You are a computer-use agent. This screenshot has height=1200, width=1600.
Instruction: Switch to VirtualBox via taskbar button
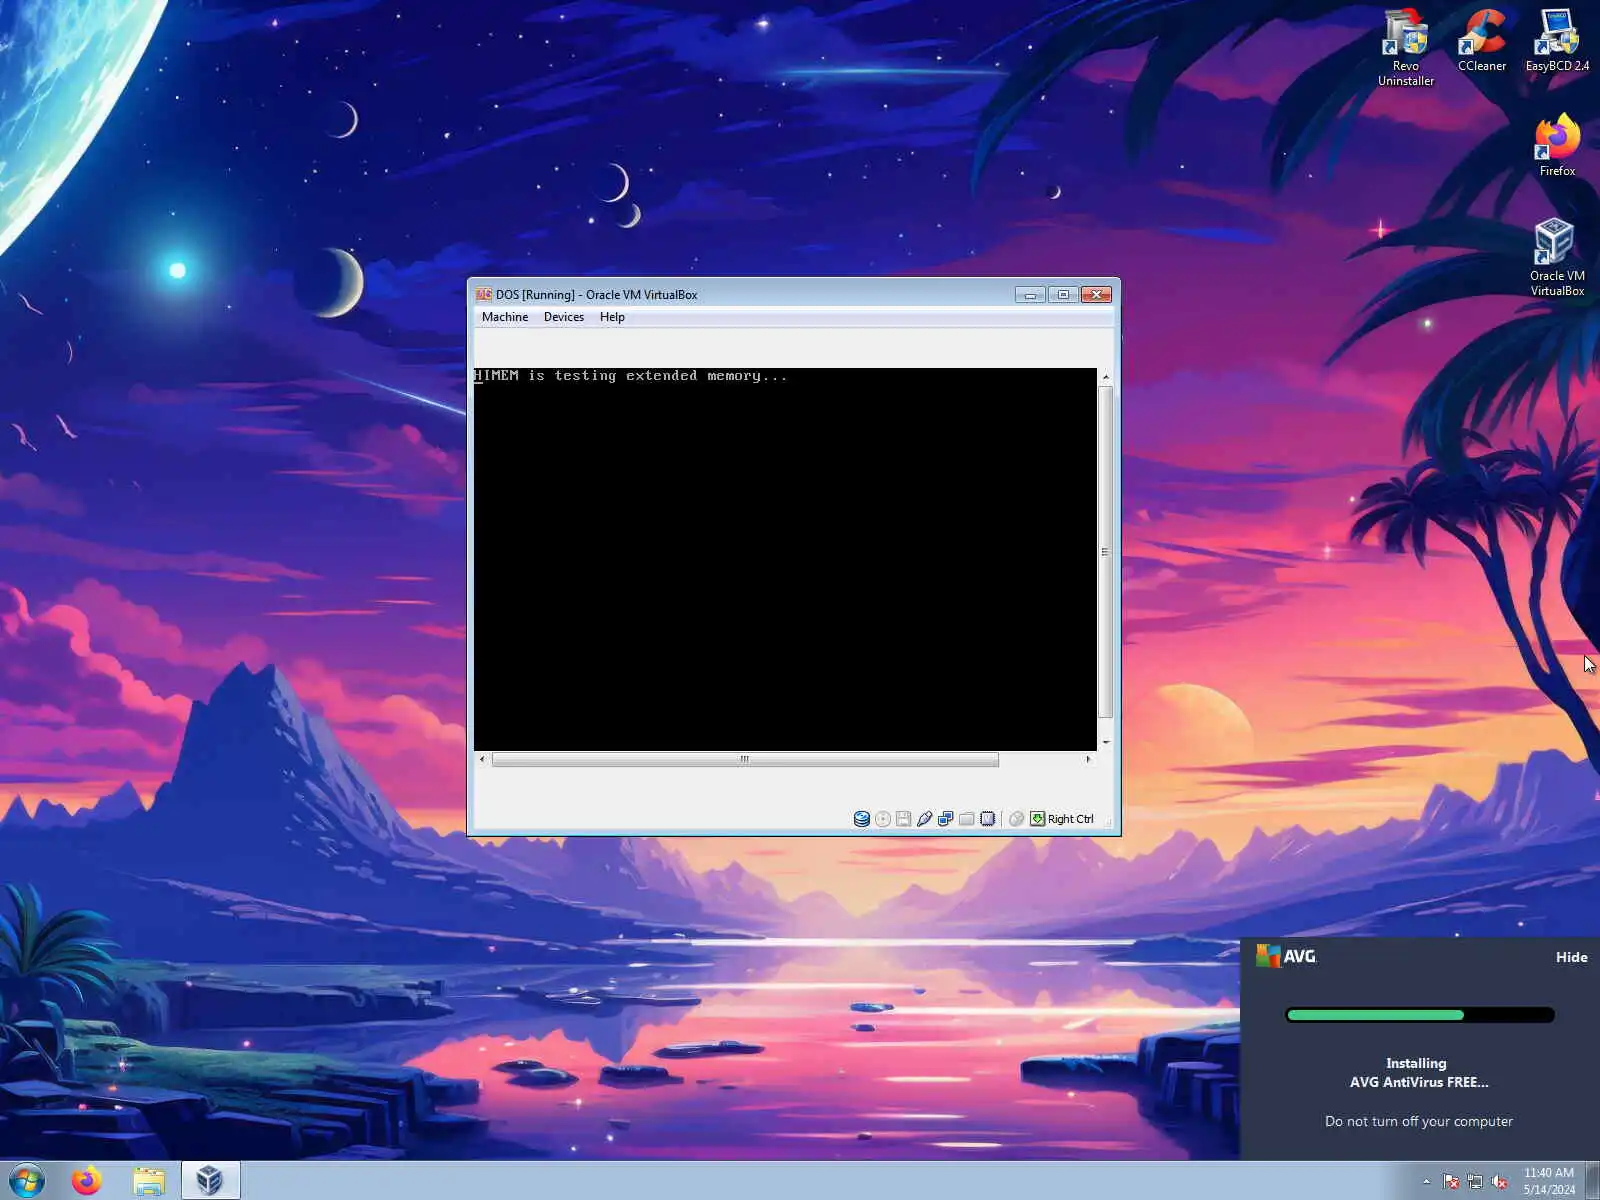point(210,1181)
